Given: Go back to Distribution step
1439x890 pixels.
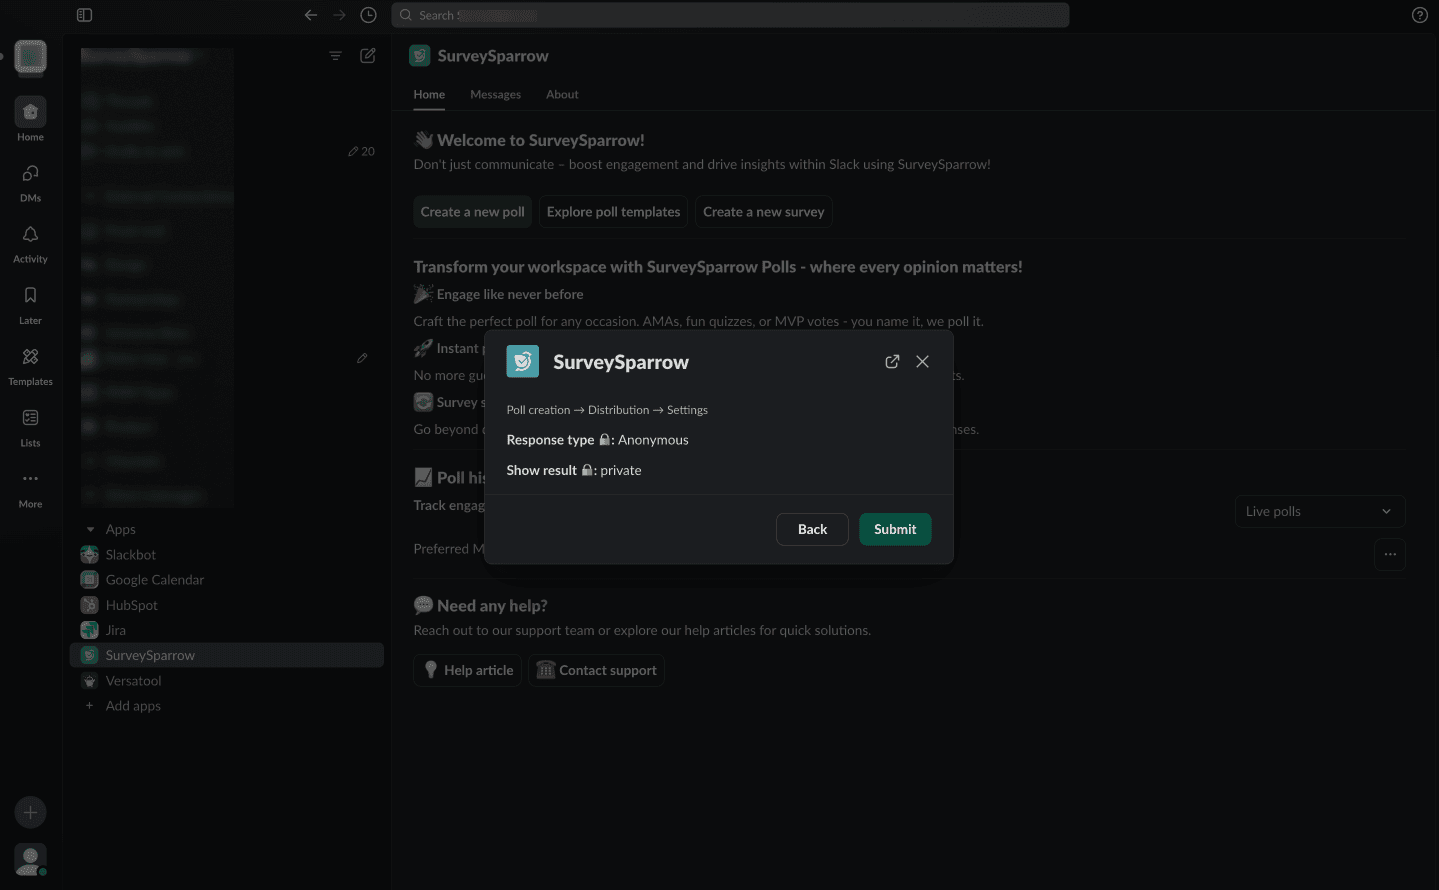Looking at the screenshot, I should coord(812,530).
